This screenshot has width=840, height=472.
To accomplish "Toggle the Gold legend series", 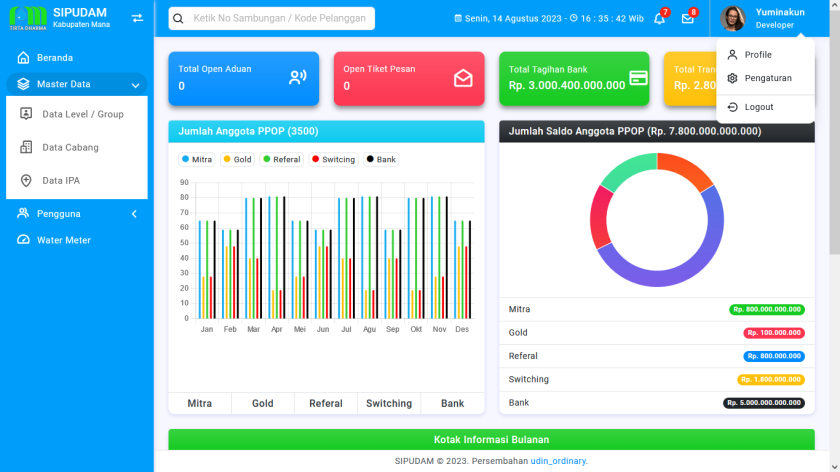I will (237, 159).
